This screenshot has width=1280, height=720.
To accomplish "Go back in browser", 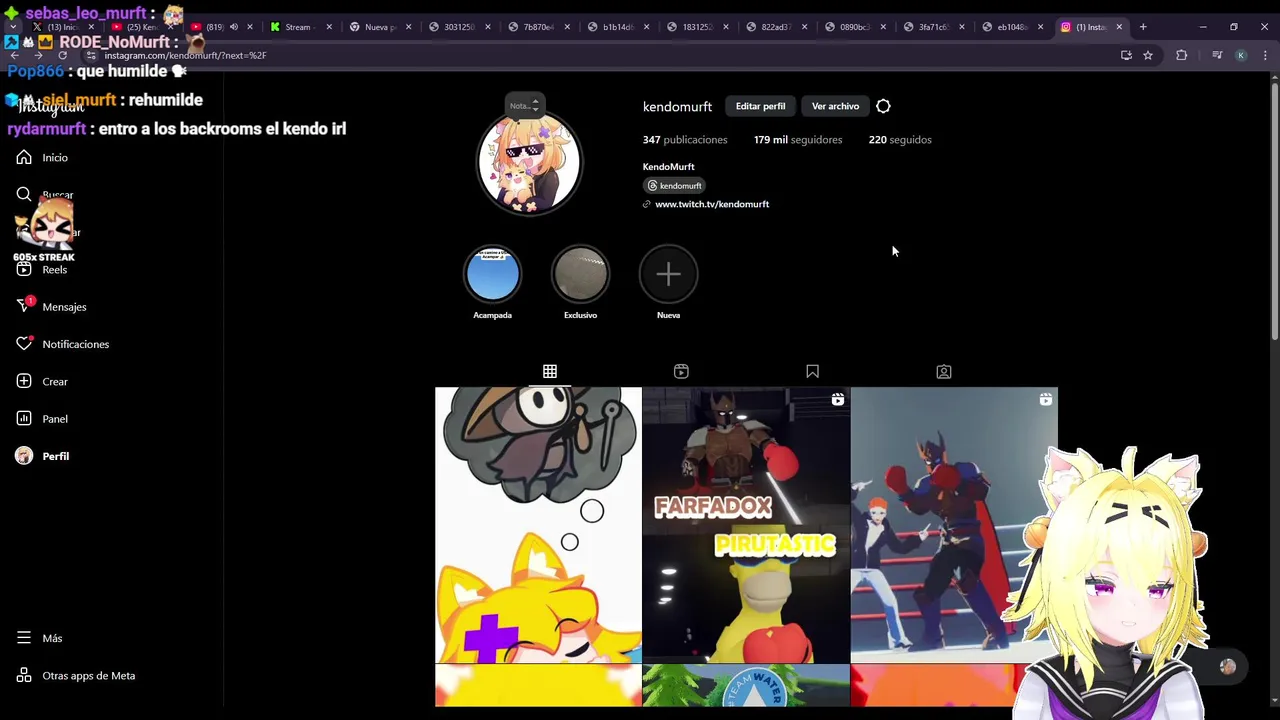I will click(x=14, y=55).
